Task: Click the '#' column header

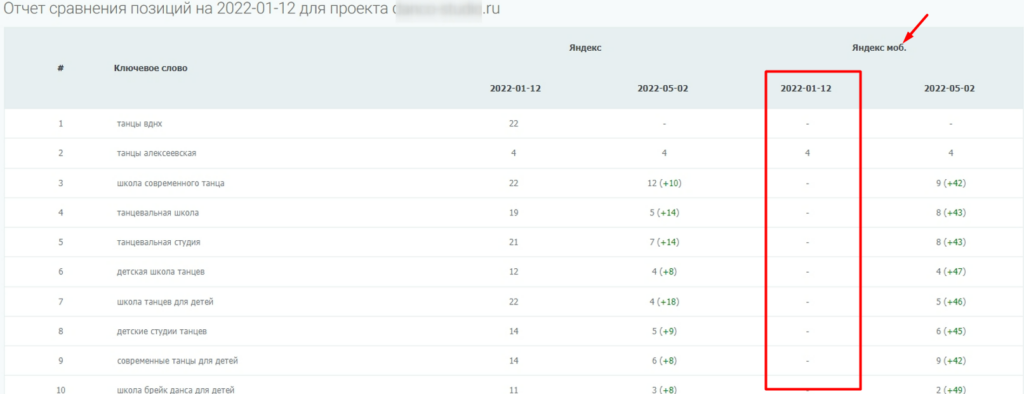Action: tap(60, 68)
